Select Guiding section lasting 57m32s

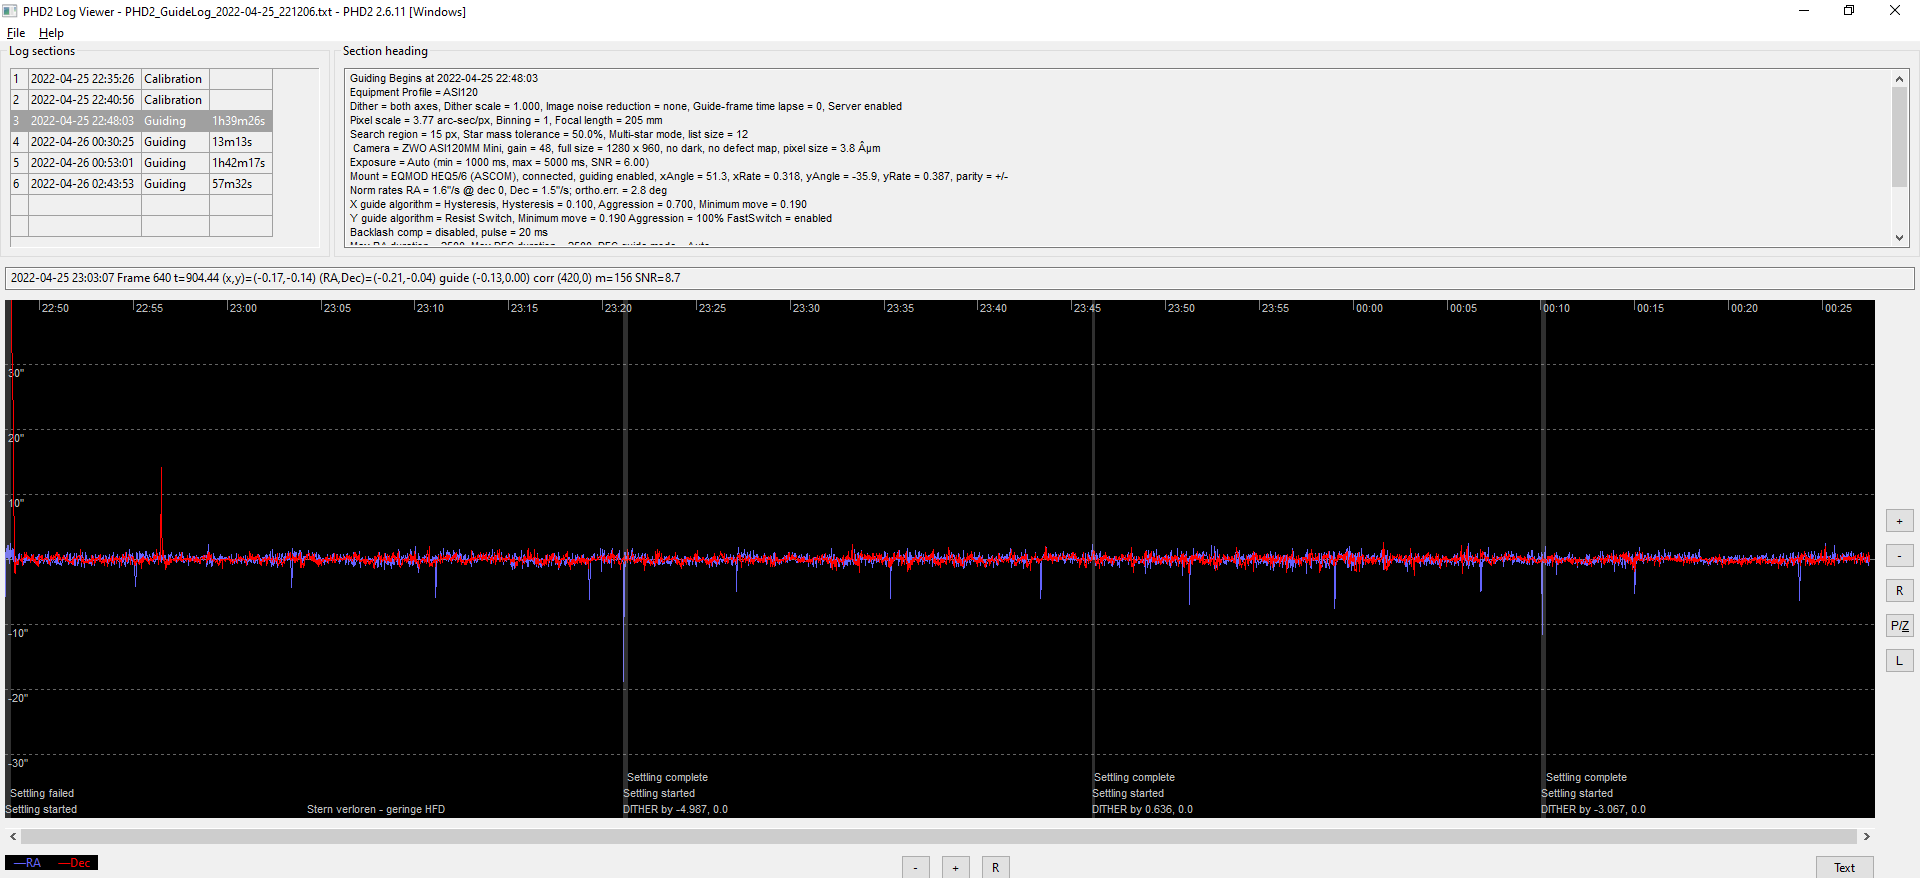click(x=141, y=184)
